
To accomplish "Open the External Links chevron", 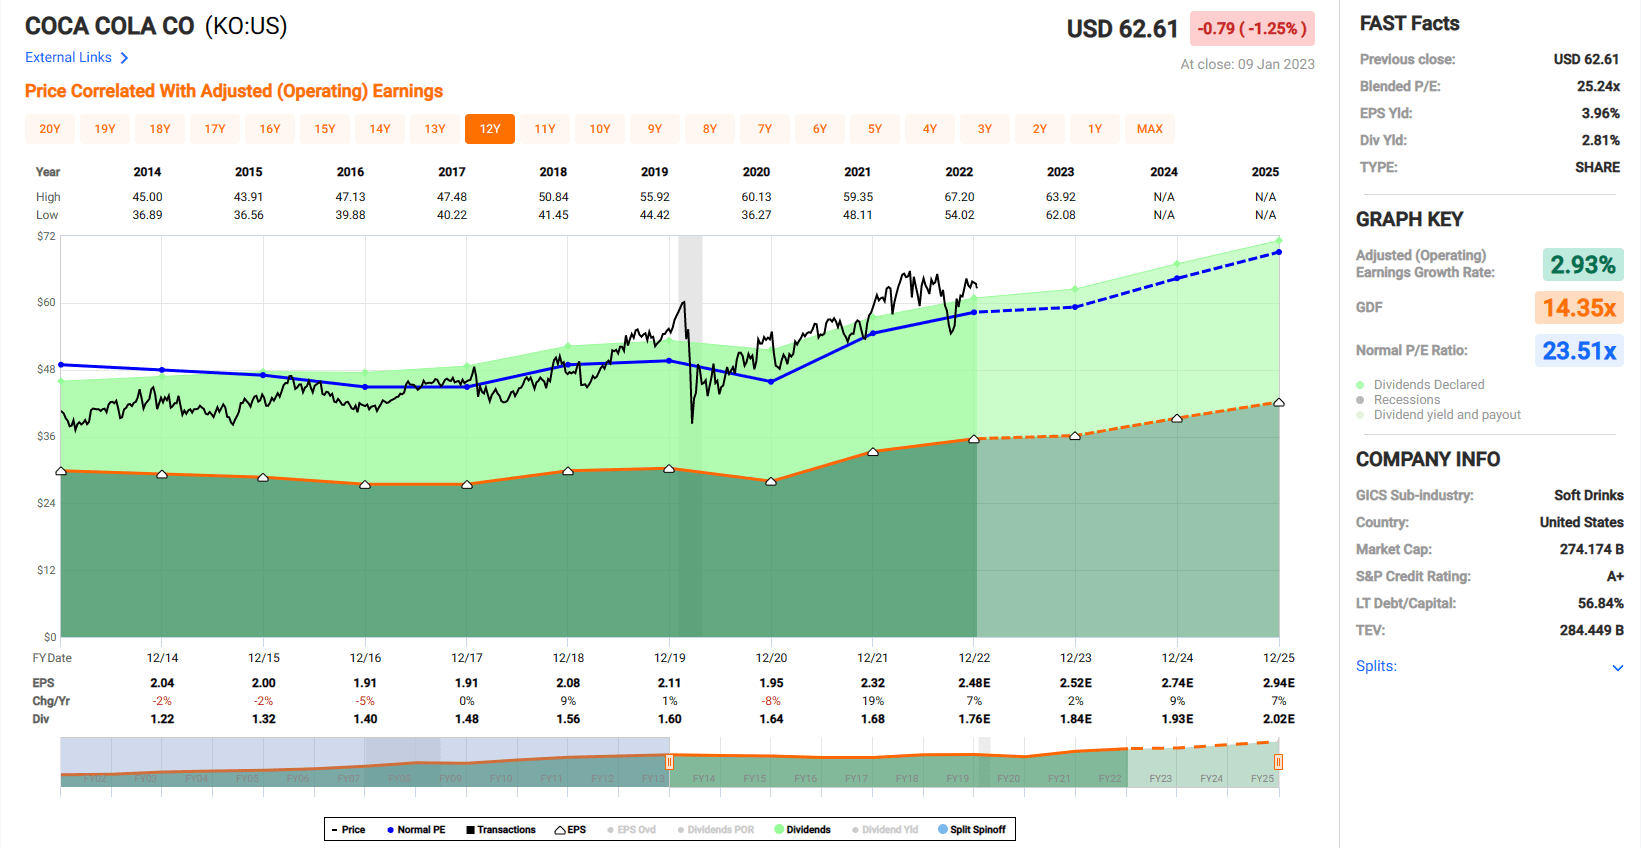I will tap(124, 58).
